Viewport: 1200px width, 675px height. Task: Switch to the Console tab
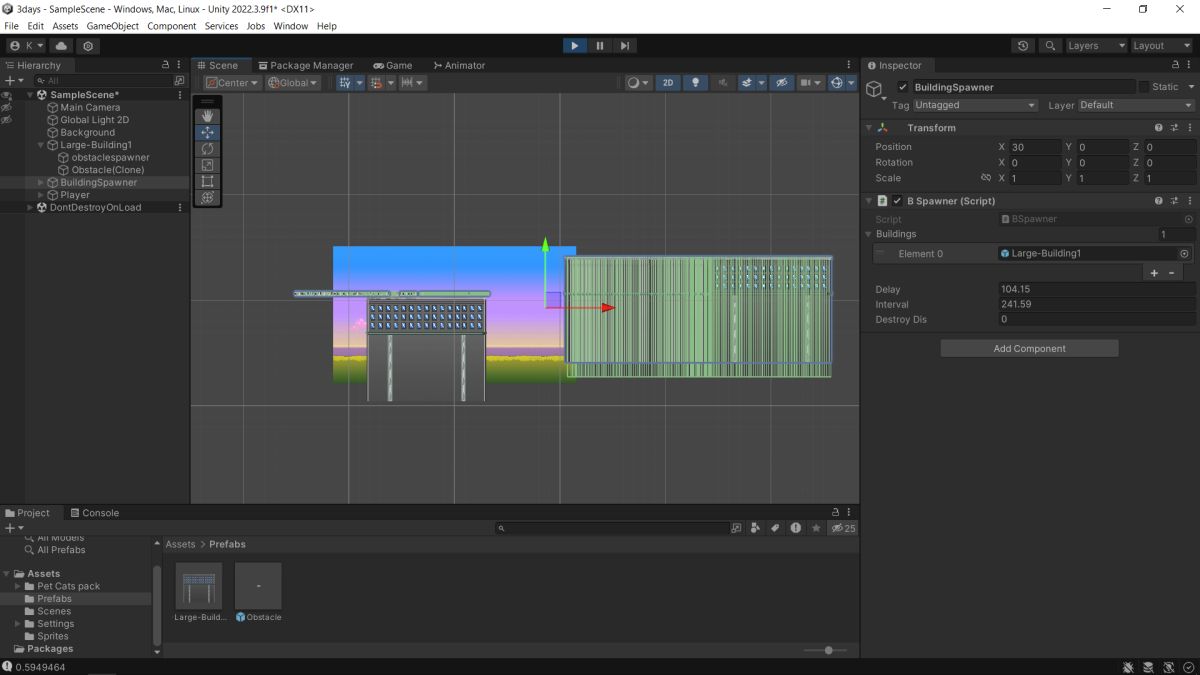94,513
